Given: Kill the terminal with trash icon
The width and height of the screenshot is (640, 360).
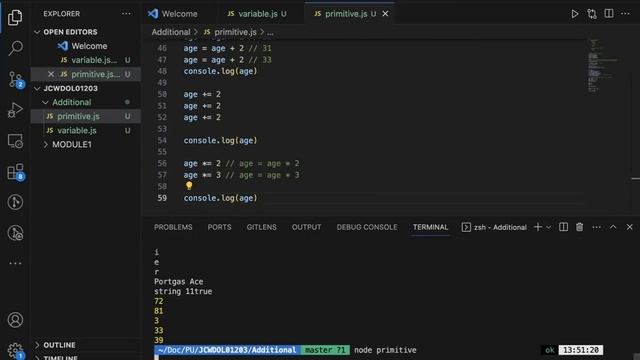Looking at the screenshot, I should [x=579, y=227].
